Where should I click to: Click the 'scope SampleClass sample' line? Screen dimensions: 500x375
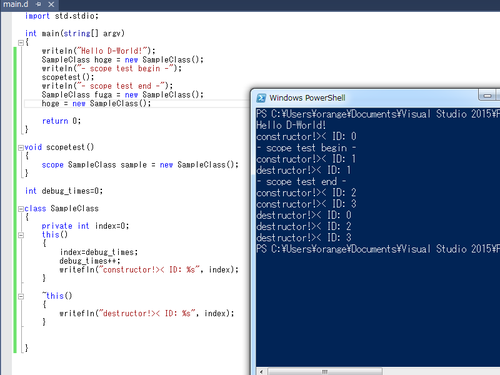coord(140,165)
